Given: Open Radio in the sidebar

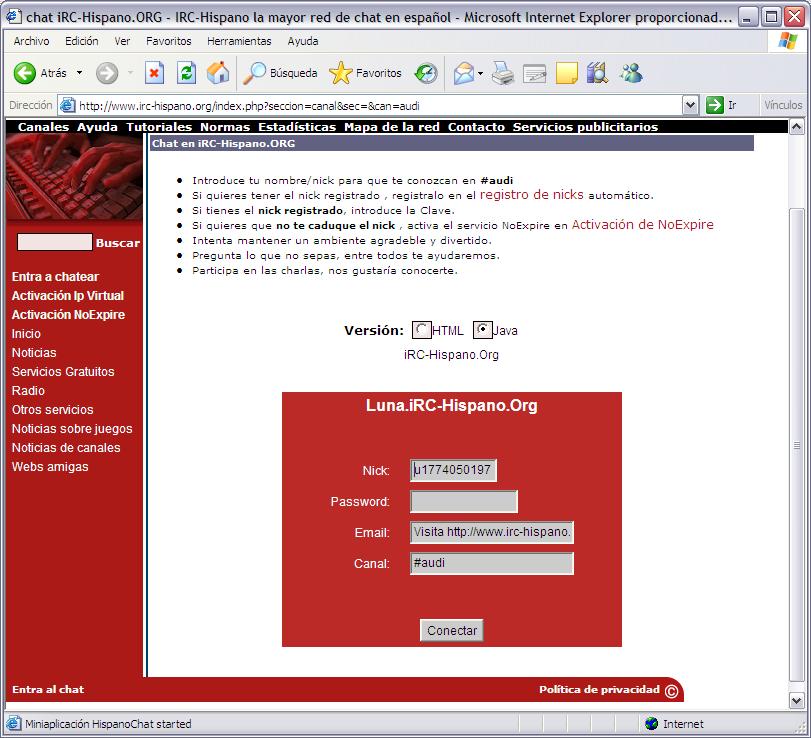Looking at the screenshot, I should pos(28,390).
